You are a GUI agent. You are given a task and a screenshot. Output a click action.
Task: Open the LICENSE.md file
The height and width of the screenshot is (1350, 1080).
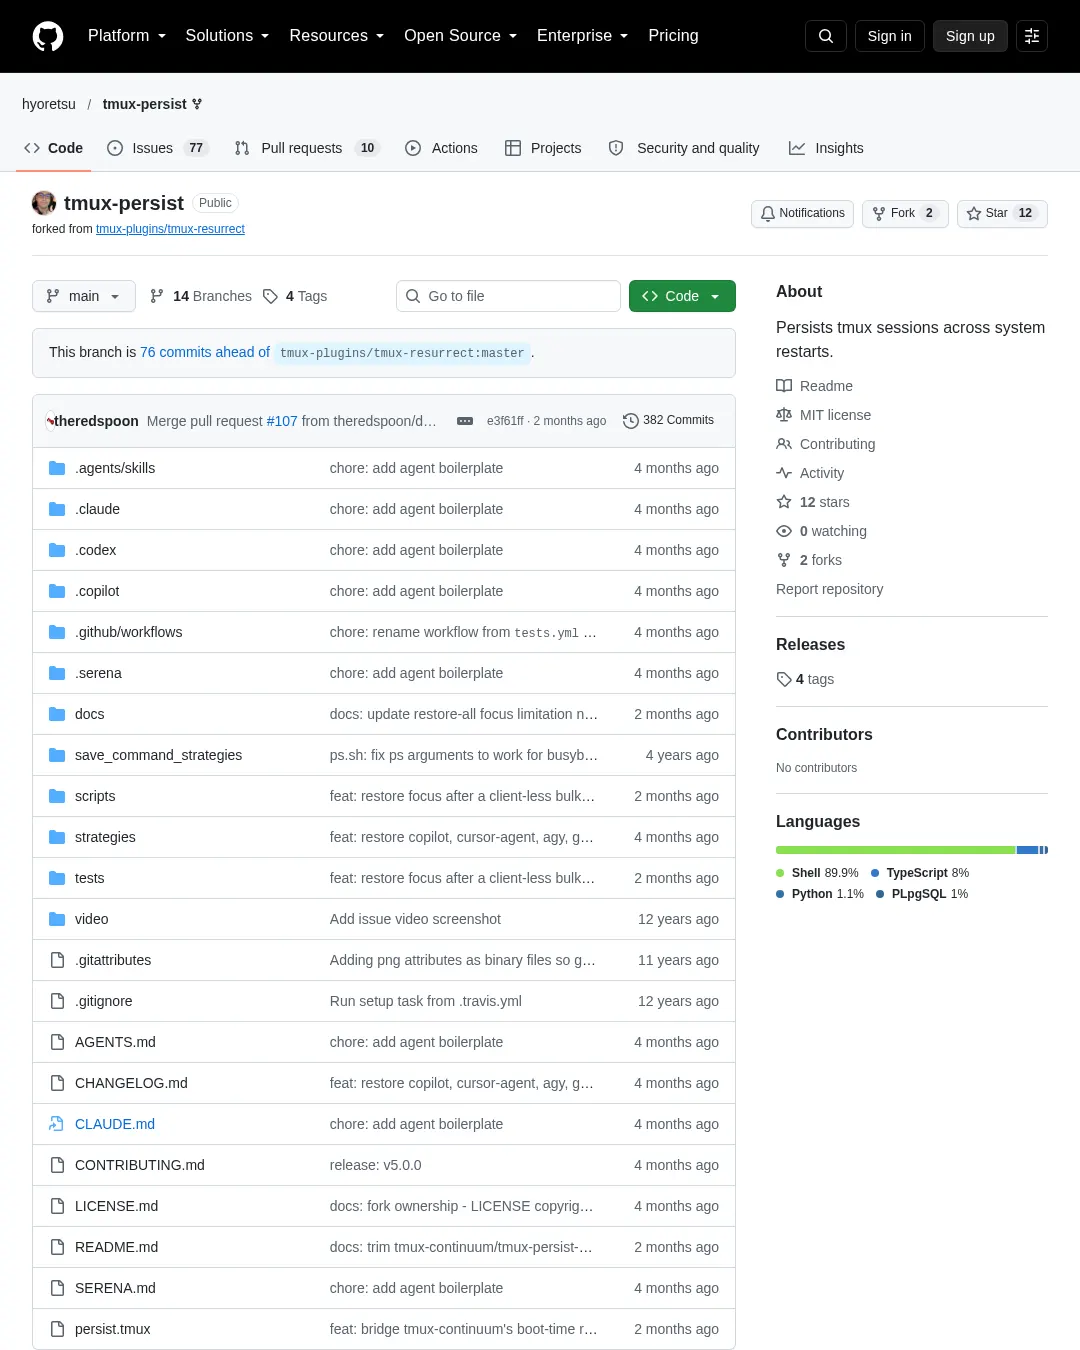(116, 1206)
